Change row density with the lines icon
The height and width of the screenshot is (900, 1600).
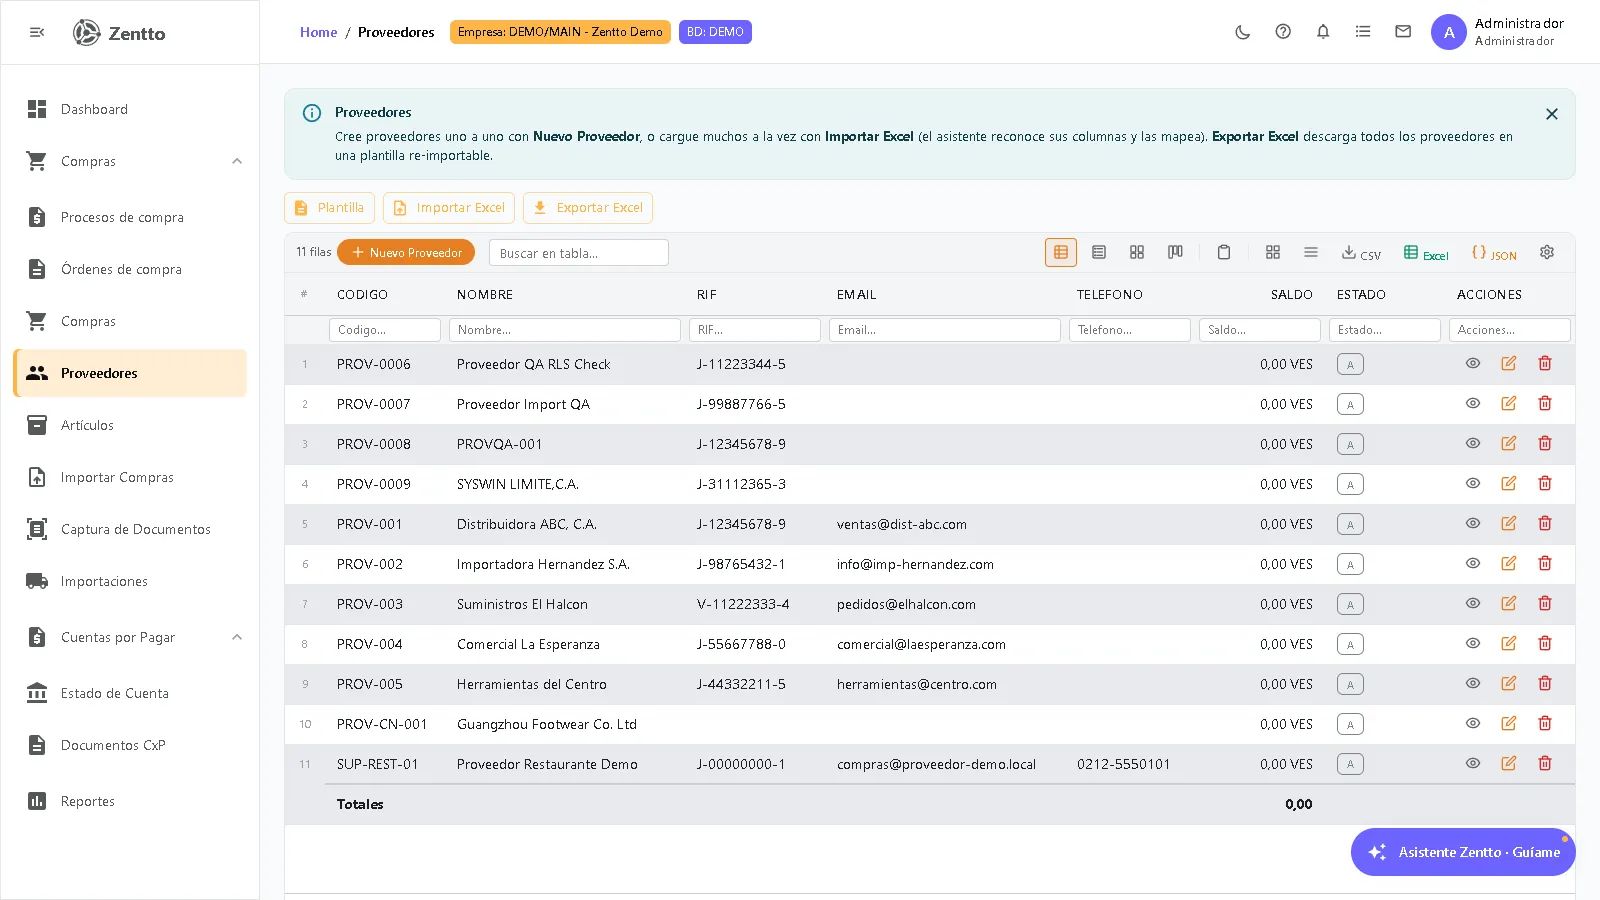(x=1311, y=253)
